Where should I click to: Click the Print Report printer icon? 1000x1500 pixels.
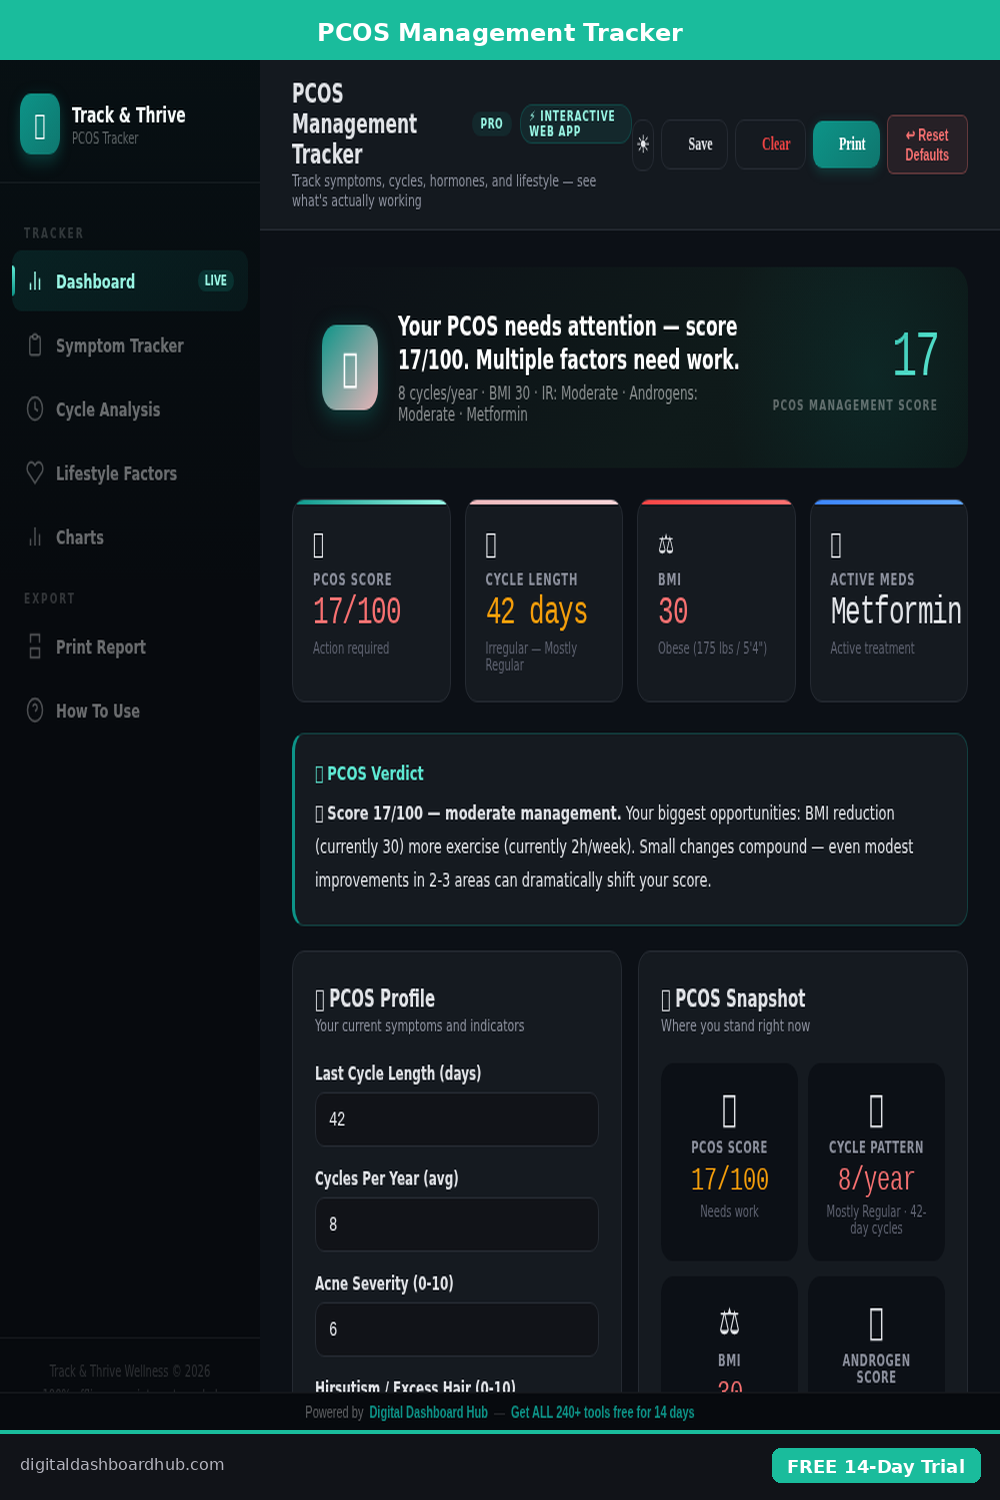[x=35, y=647]
